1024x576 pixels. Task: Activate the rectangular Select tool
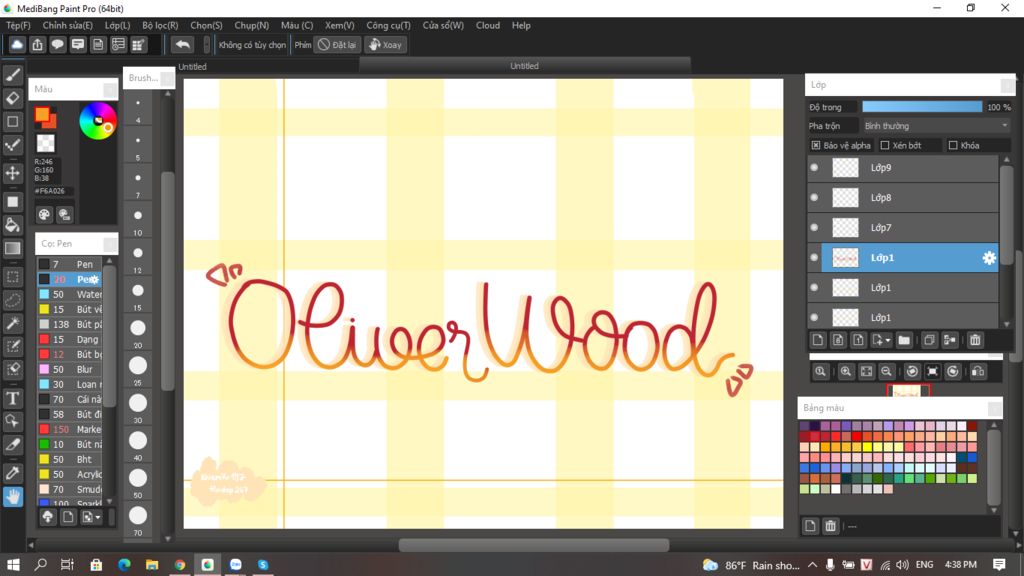coord(12,277)
